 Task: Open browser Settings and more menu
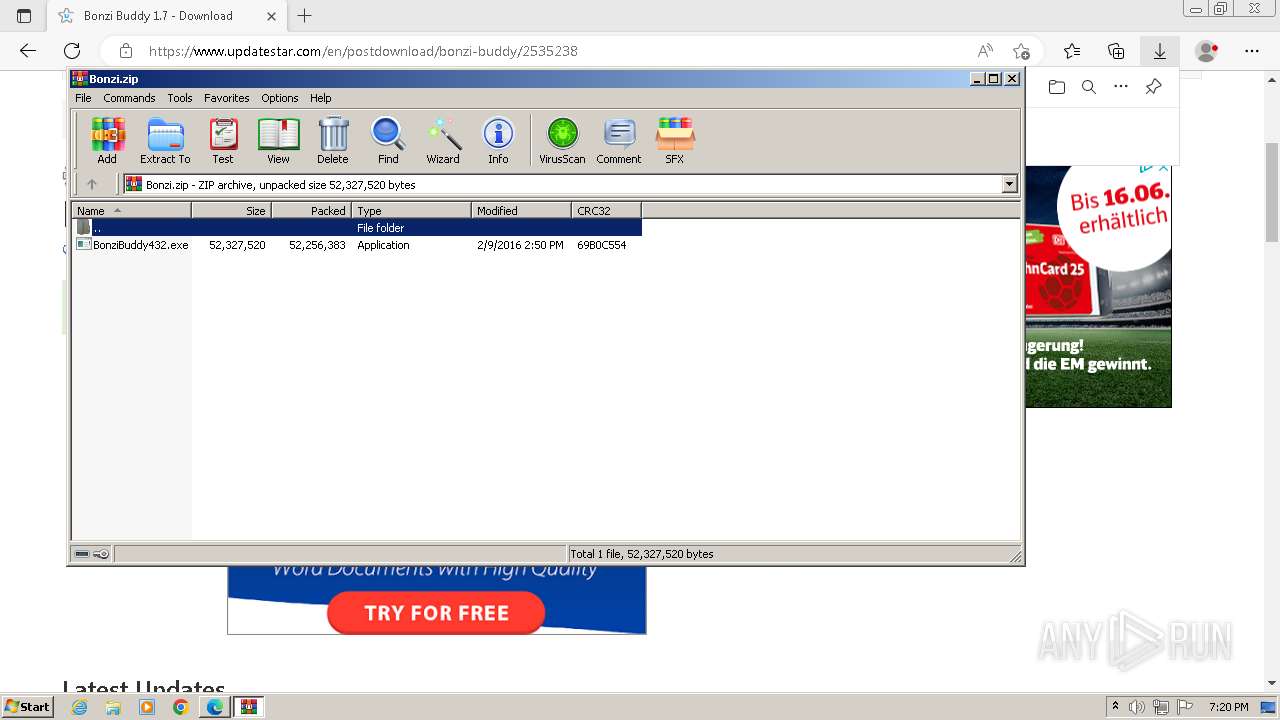pos(1252,51)
